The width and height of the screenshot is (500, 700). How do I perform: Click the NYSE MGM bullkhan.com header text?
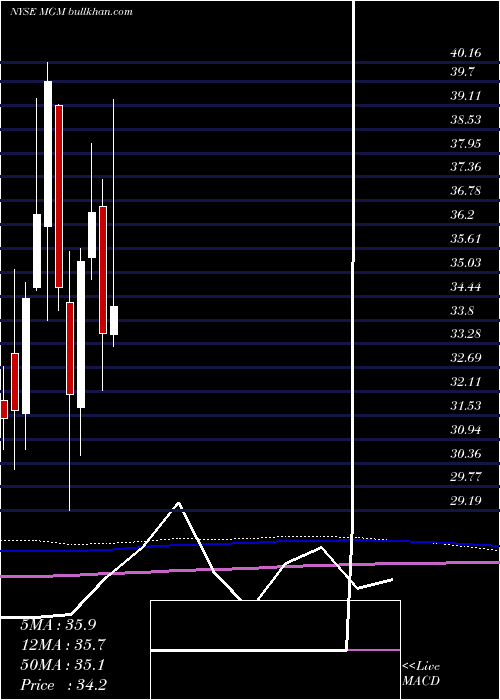[71, 12]
